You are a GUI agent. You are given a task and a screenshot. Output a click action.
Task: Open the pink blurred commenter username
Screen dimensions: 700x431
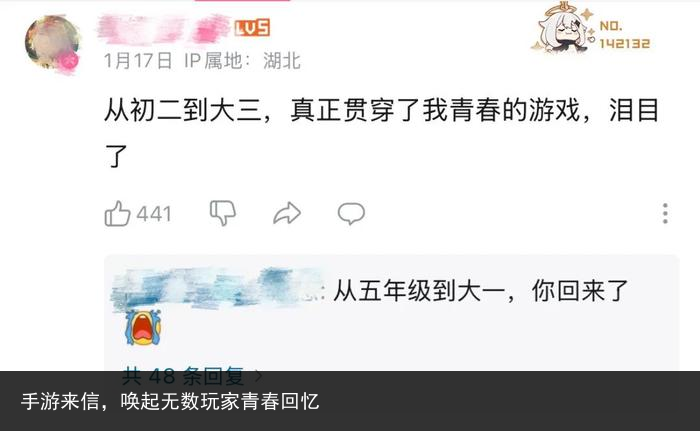(164, 29)
